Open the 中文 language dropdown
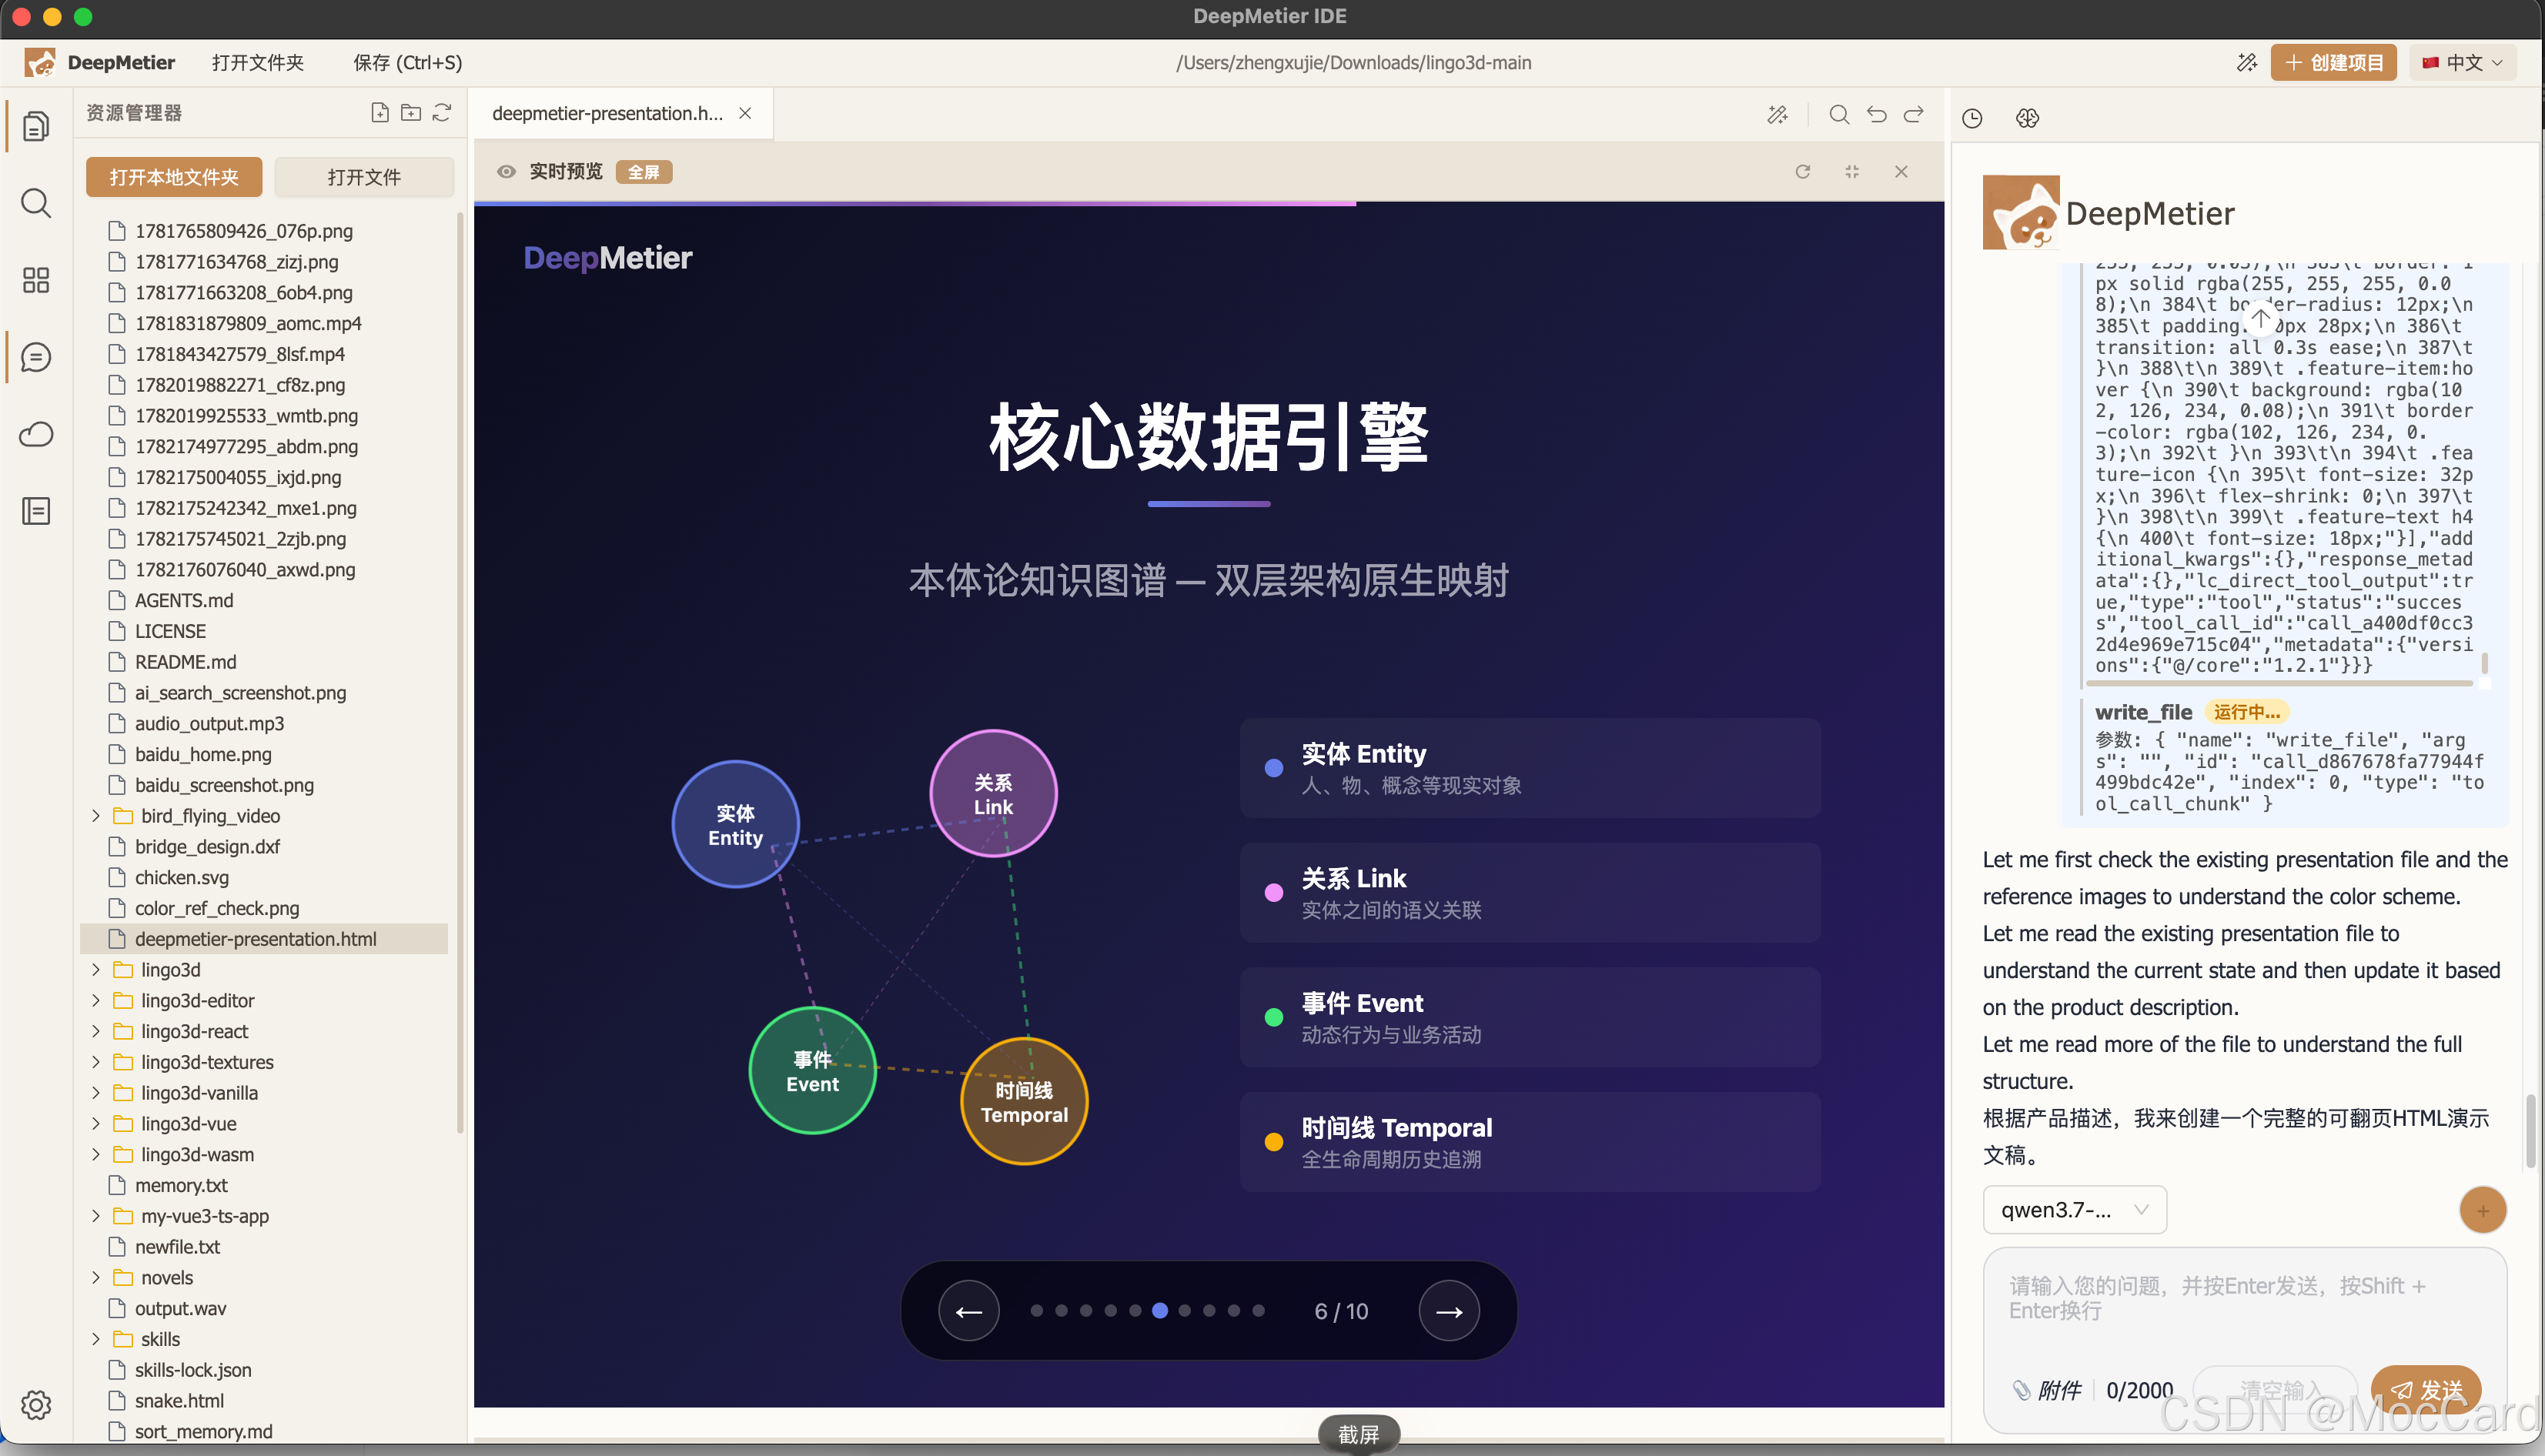The height and width of the screenshot is (1456, 2545). 2463,62
